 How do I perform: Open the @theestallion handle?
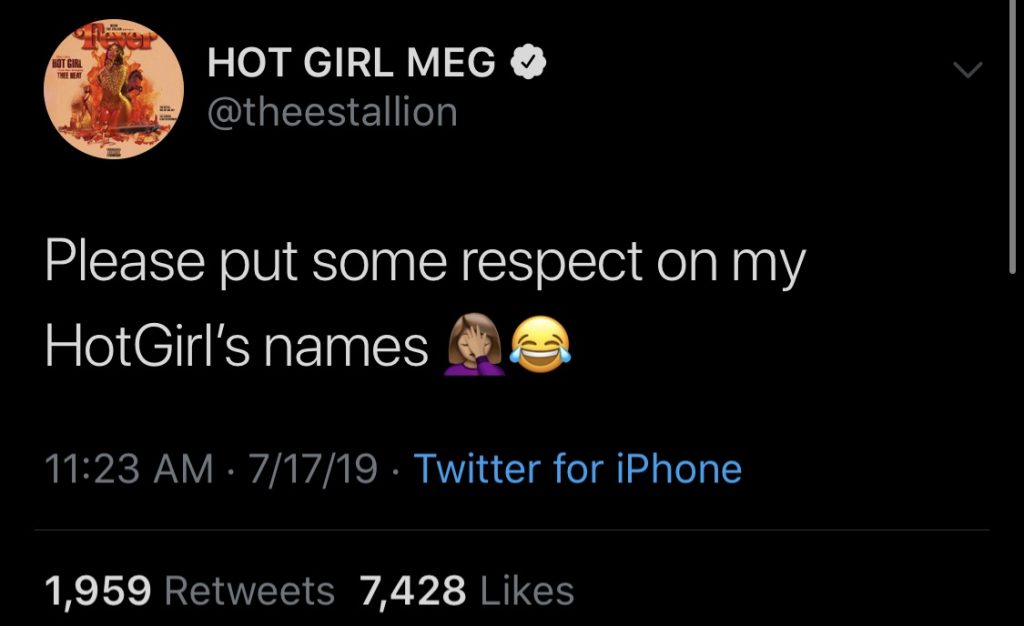pos(332,112)
